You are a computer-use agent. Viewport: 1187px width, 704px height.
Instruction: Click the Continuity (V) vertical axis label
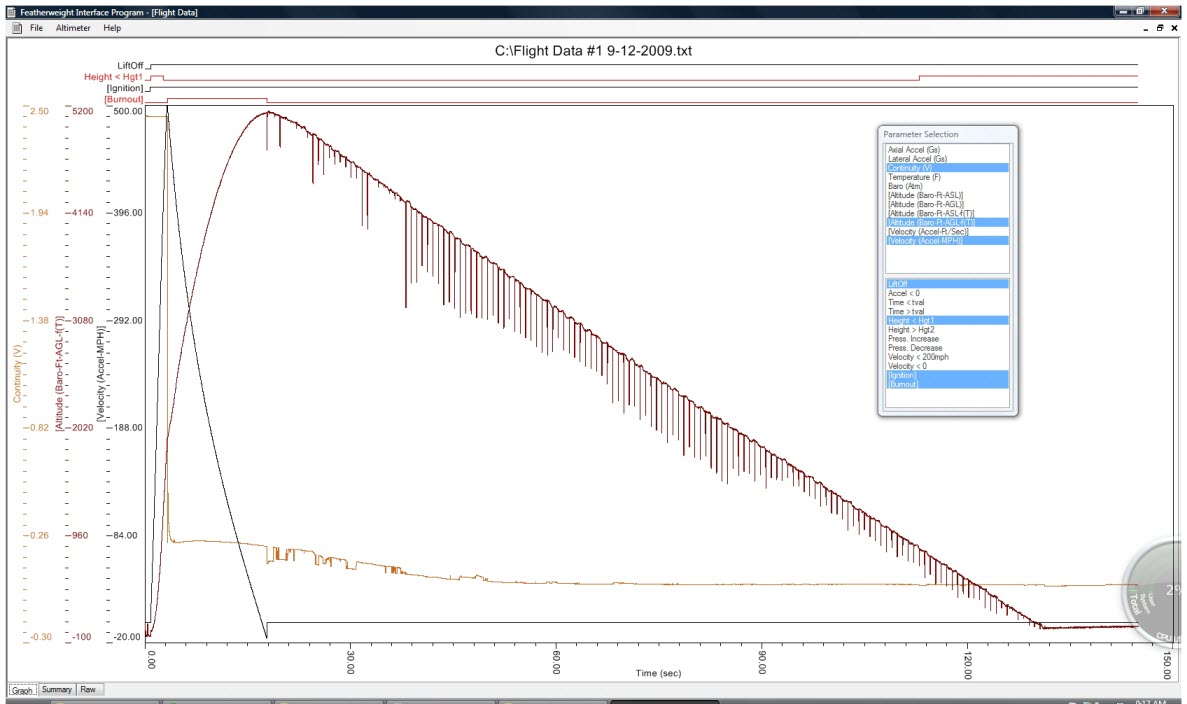pyautogui.click(x=17, y=373)
